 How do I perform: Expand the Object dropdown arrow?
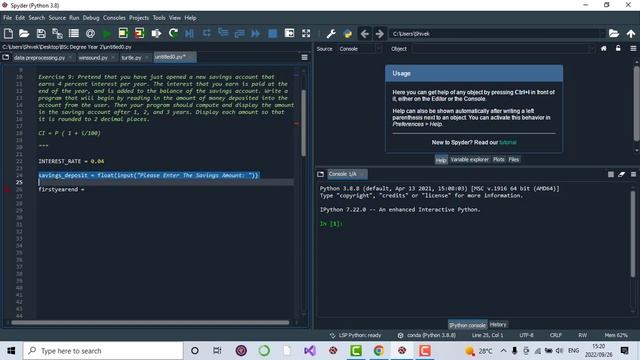point(591,49)
